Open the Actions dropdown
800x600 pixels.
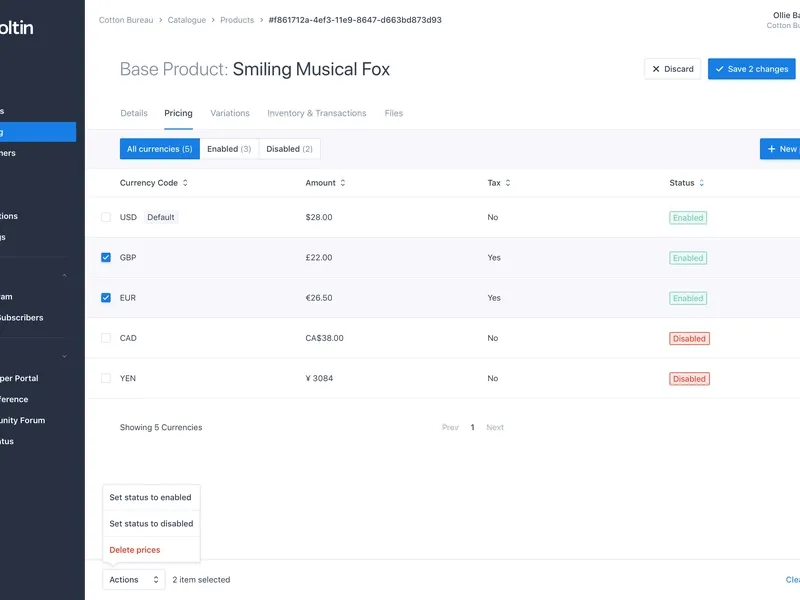[134, 579]
